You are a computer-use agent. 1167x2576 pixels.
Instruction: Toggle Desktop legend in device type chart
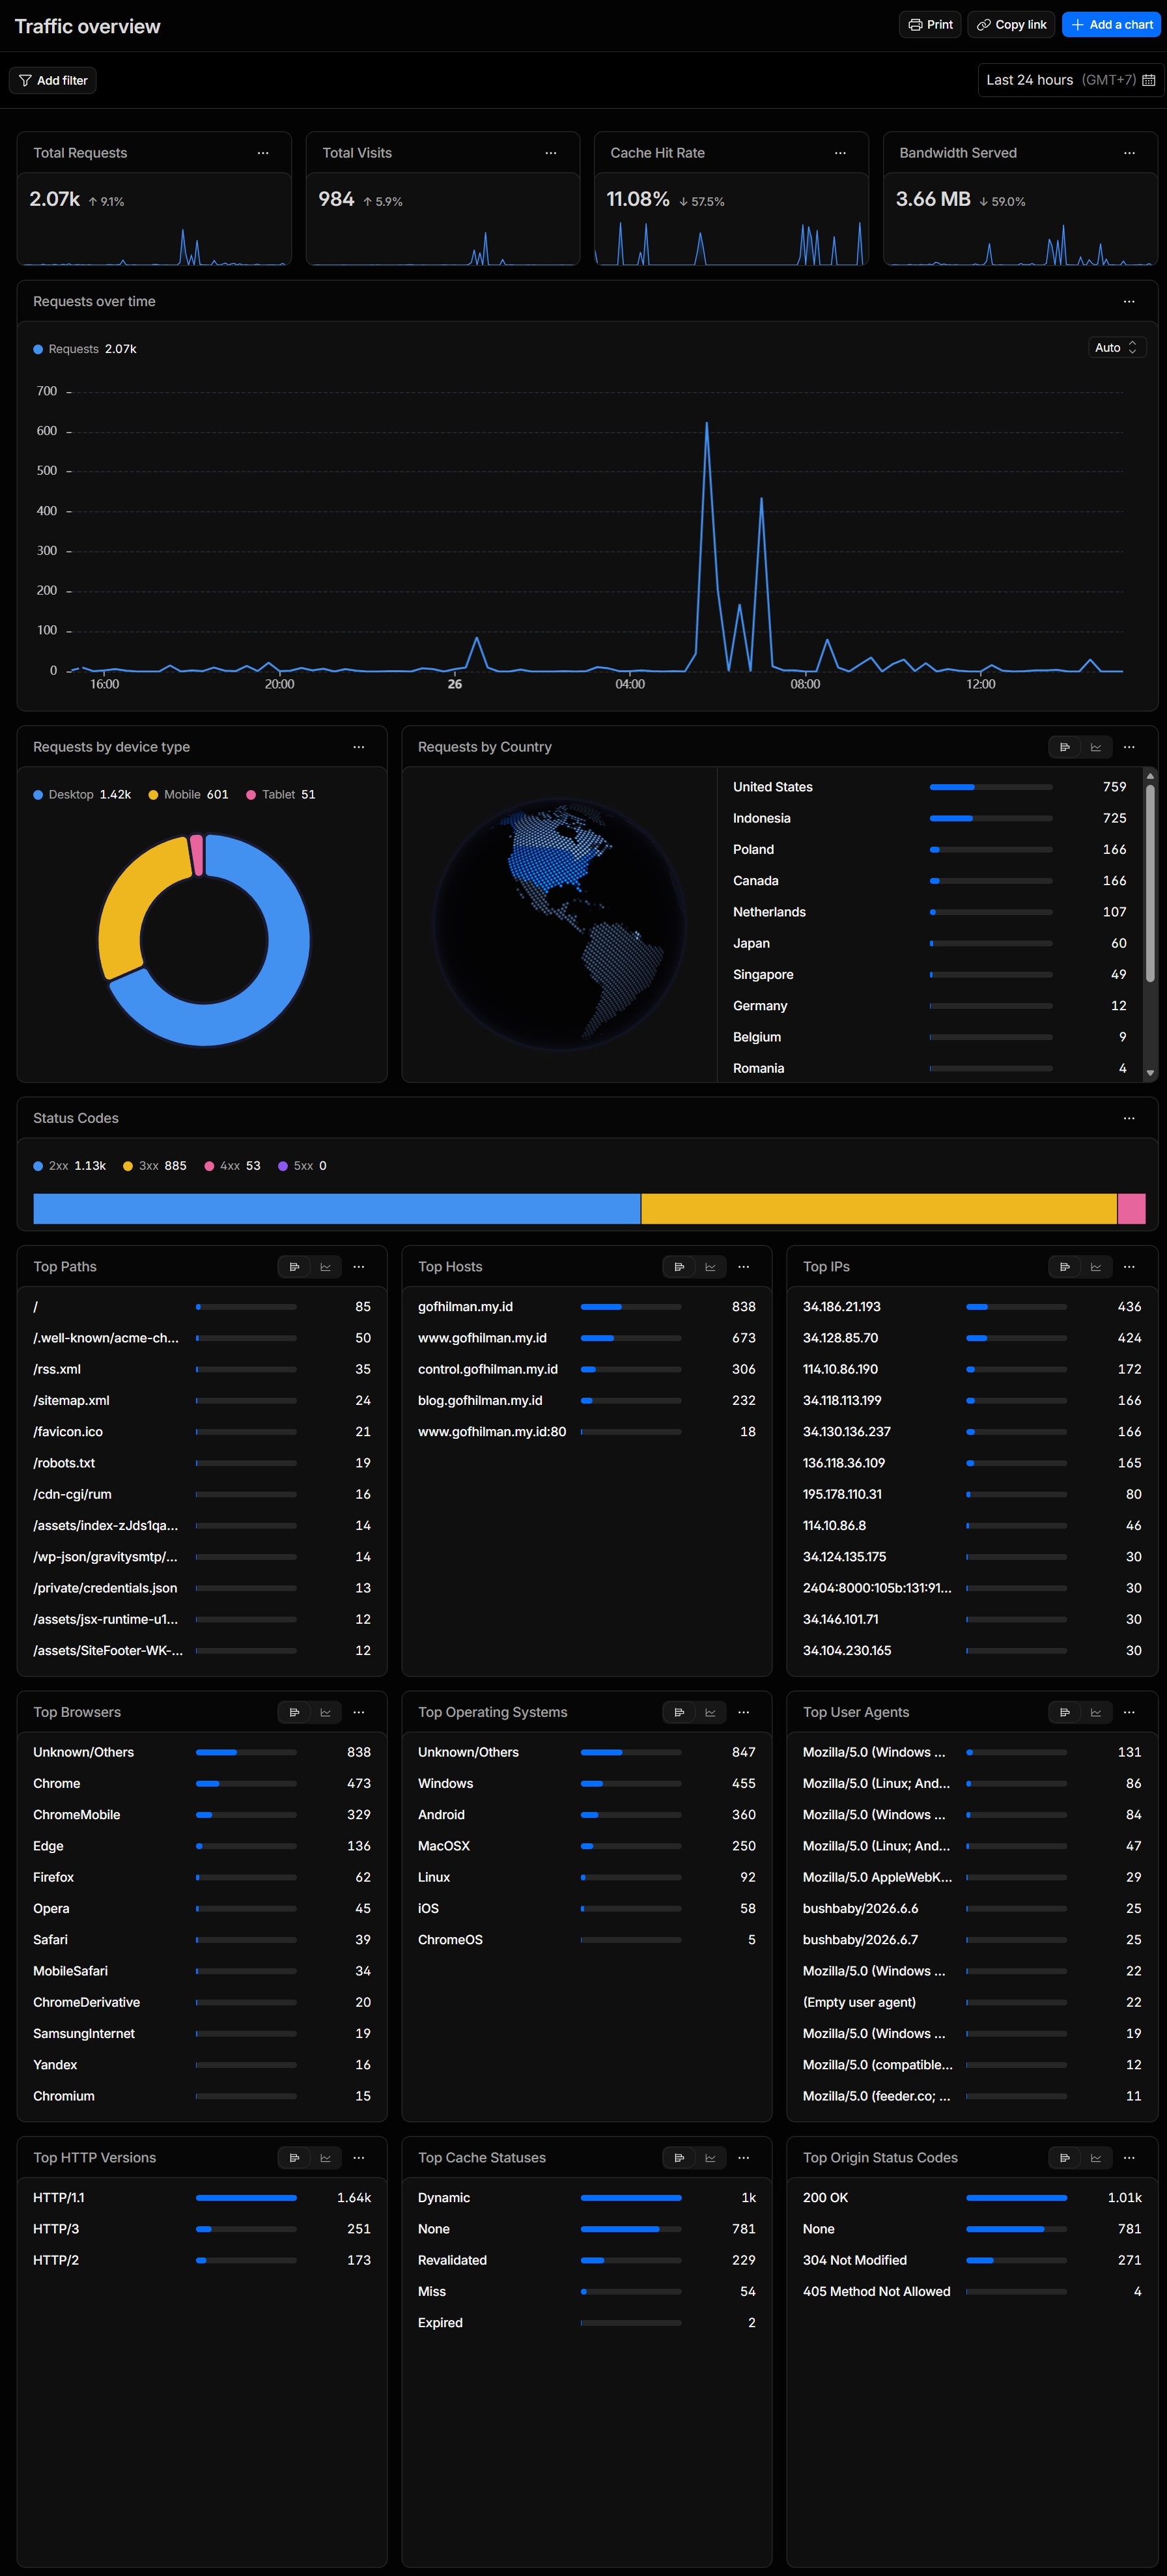coord(82,795)
